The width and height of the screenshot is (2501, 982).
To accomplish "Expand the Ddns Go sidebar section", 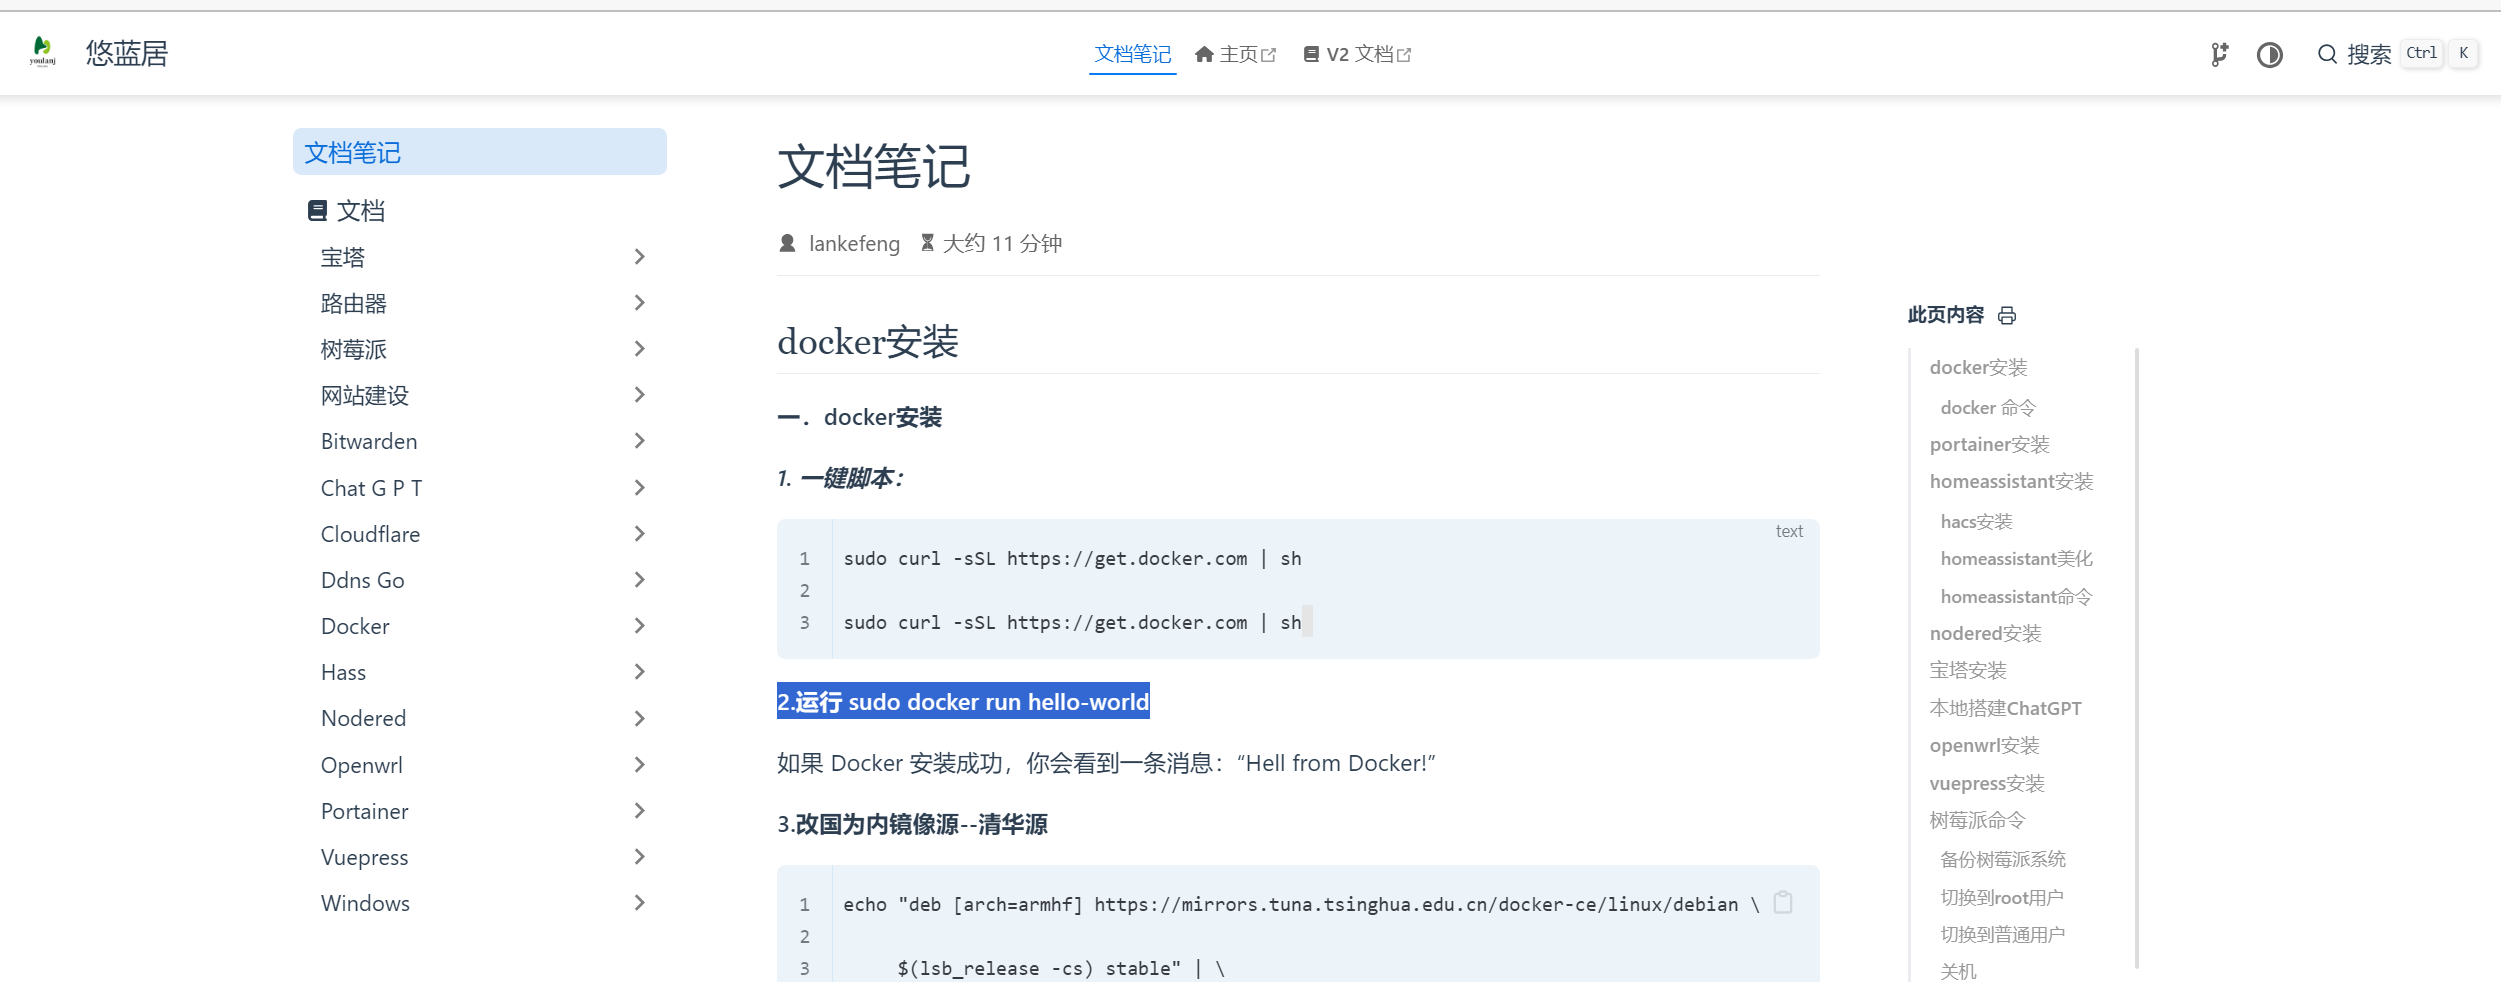I will pos(482,580).
